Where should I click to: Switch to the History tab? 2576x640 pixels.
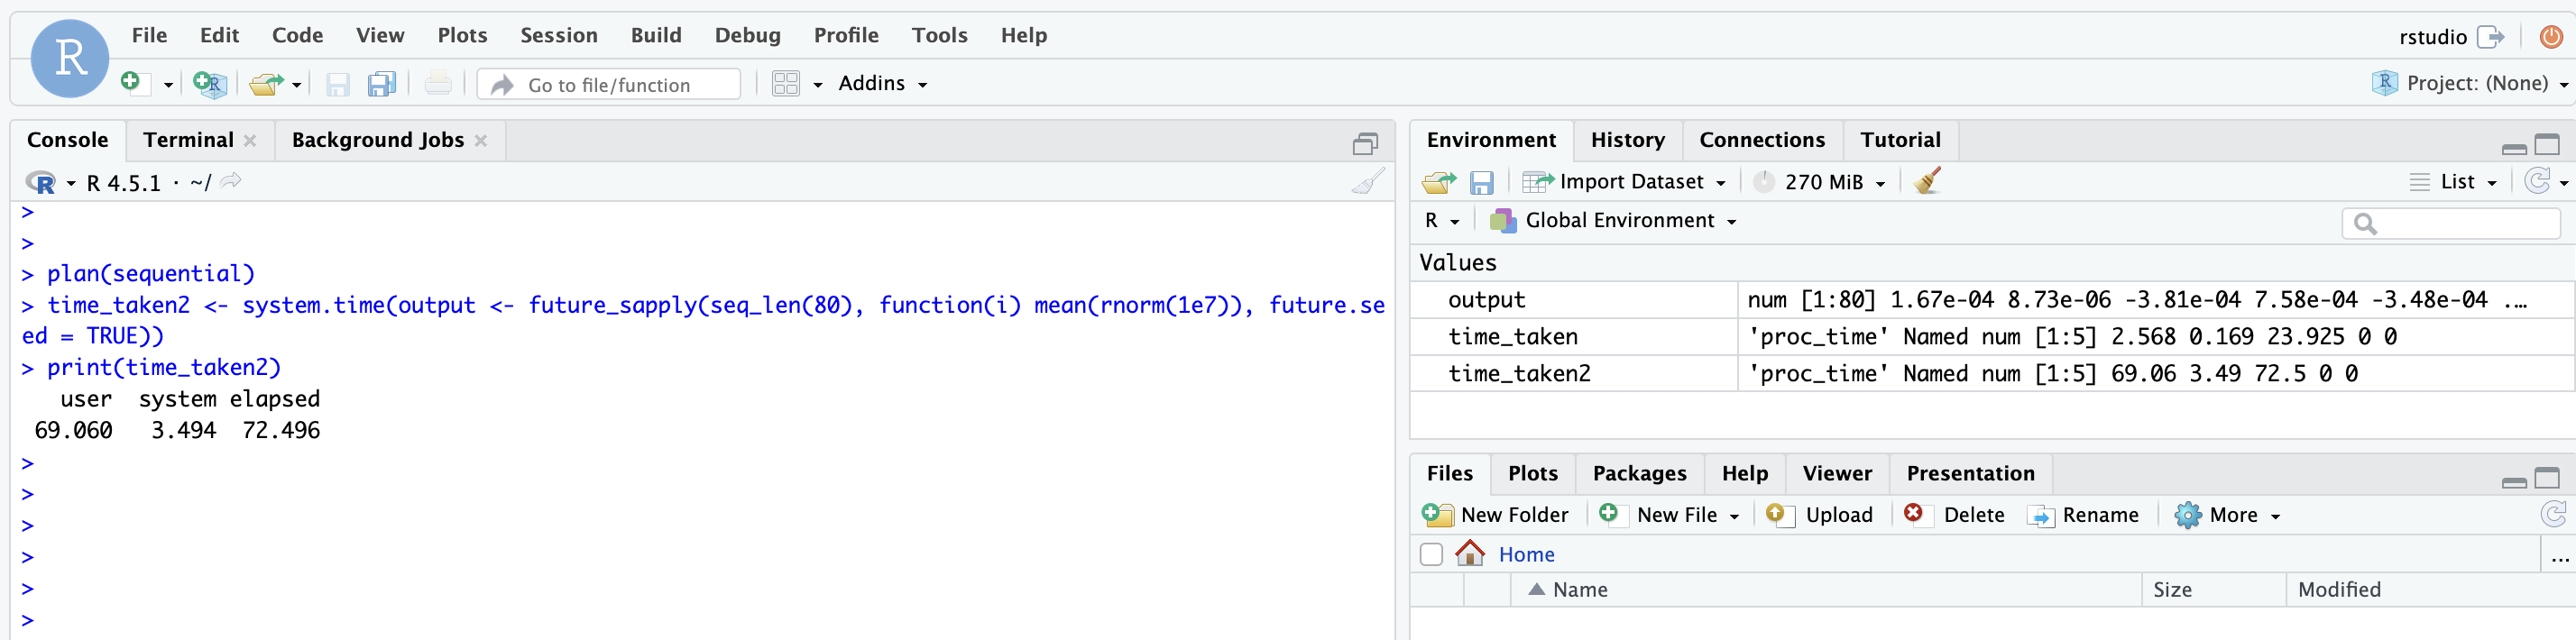(1627, 140)
